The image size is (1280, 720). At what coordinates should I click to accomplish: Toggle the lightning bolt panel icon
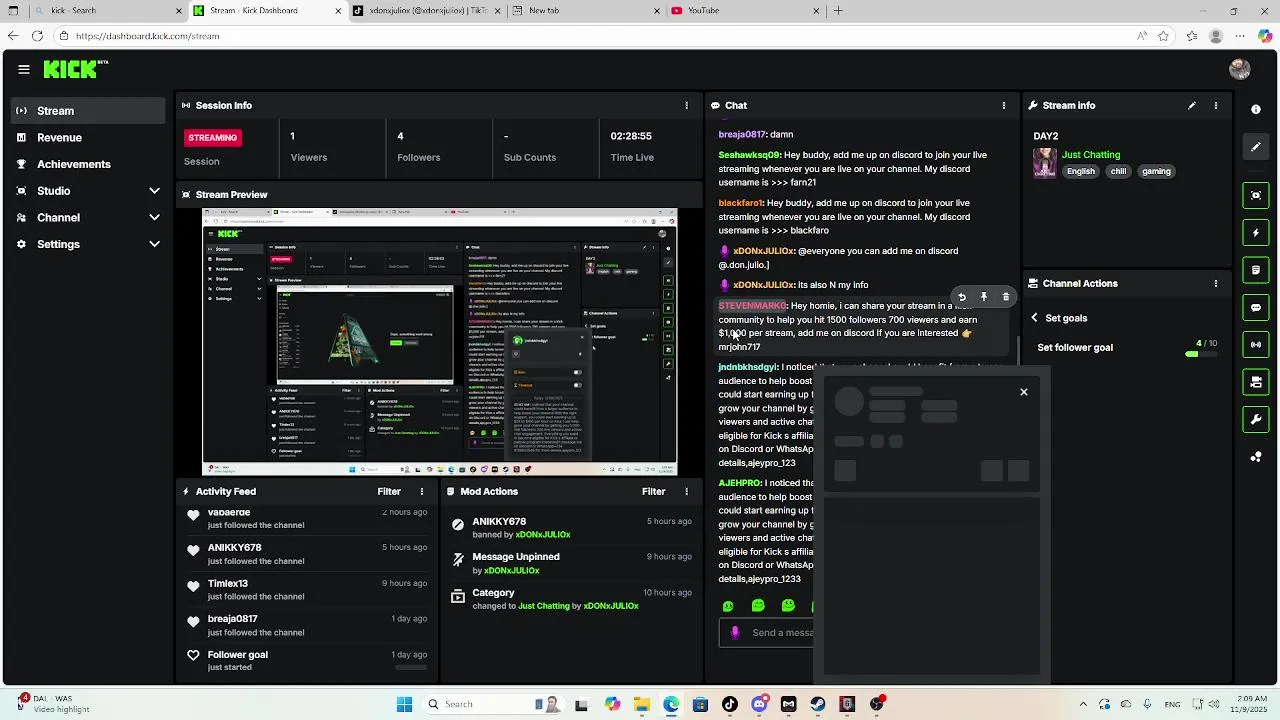(1256, 233)
